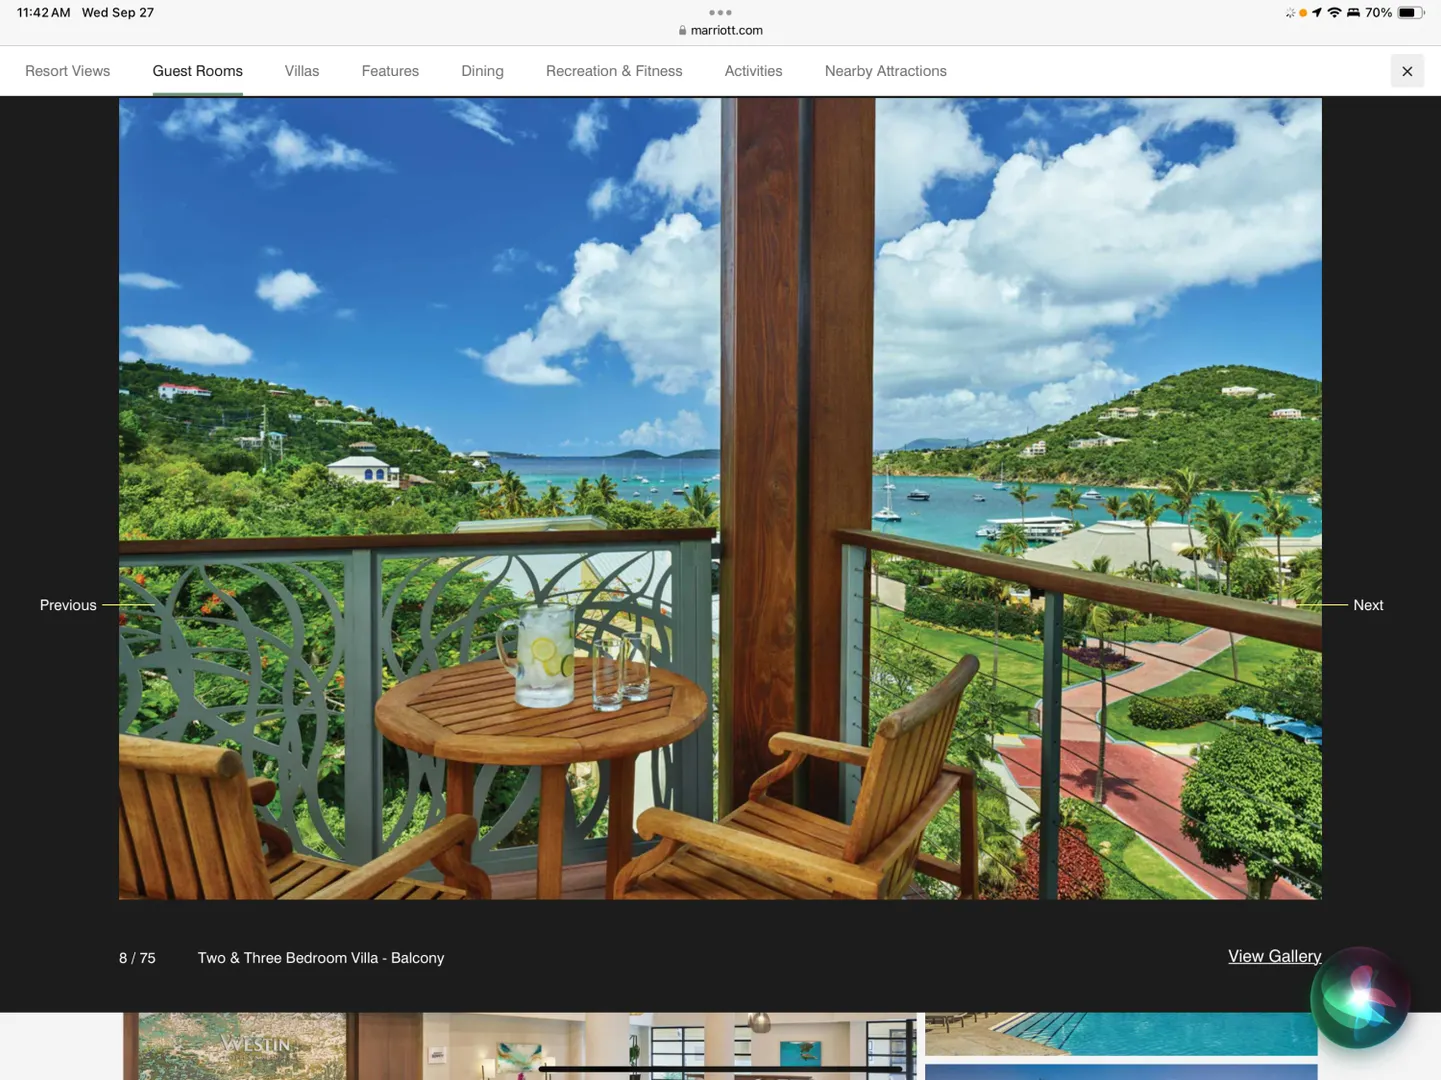Click the View Gallery link
The image size is (1441, 1080).
tap(1274, 956)
